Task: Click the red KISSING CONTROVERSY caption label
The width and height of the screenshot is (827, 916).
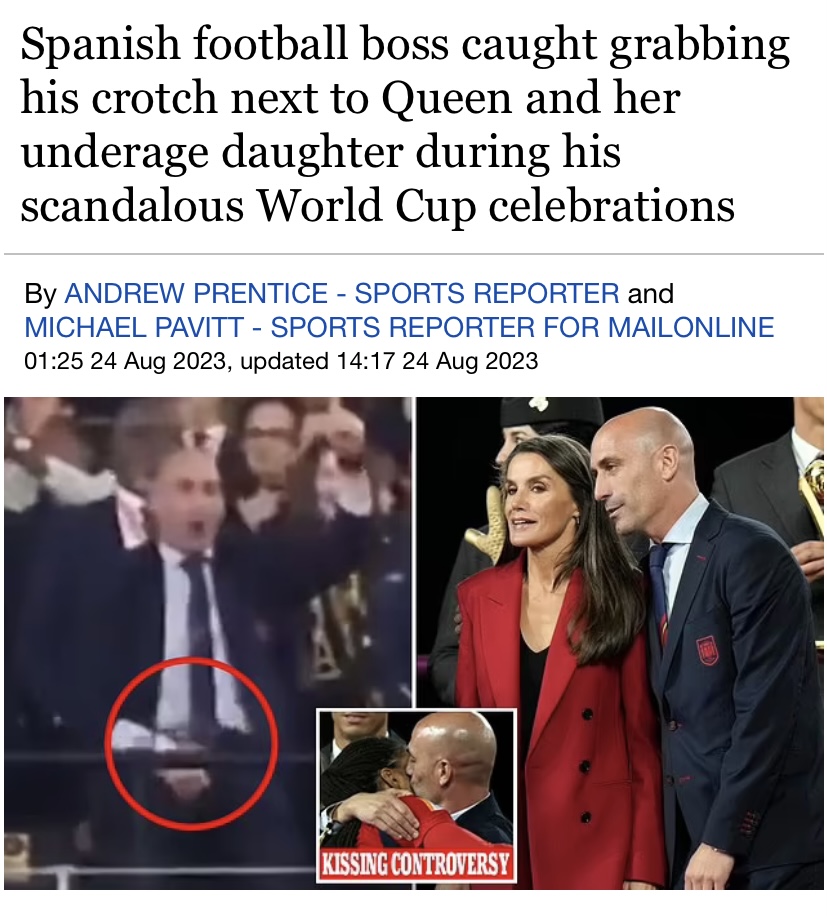Action: point(416,863)
